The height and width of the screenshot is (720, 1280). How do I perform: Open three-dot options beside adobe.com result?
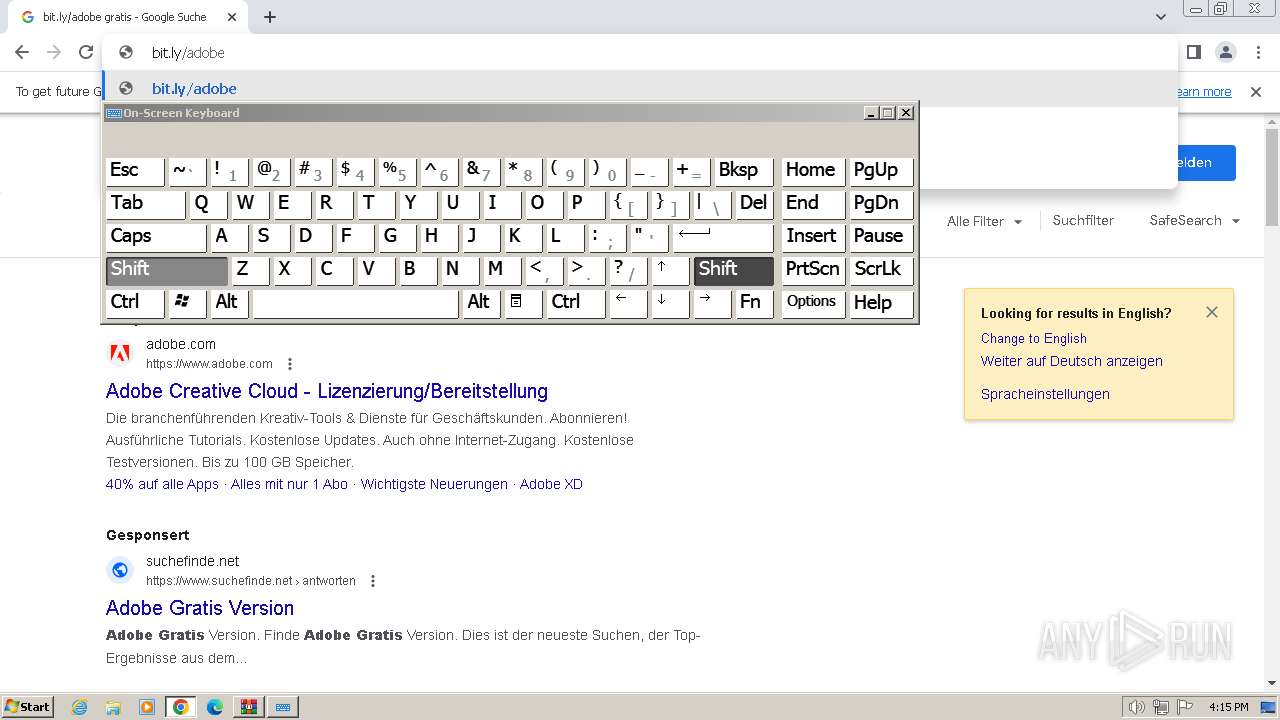coord(290,364)
